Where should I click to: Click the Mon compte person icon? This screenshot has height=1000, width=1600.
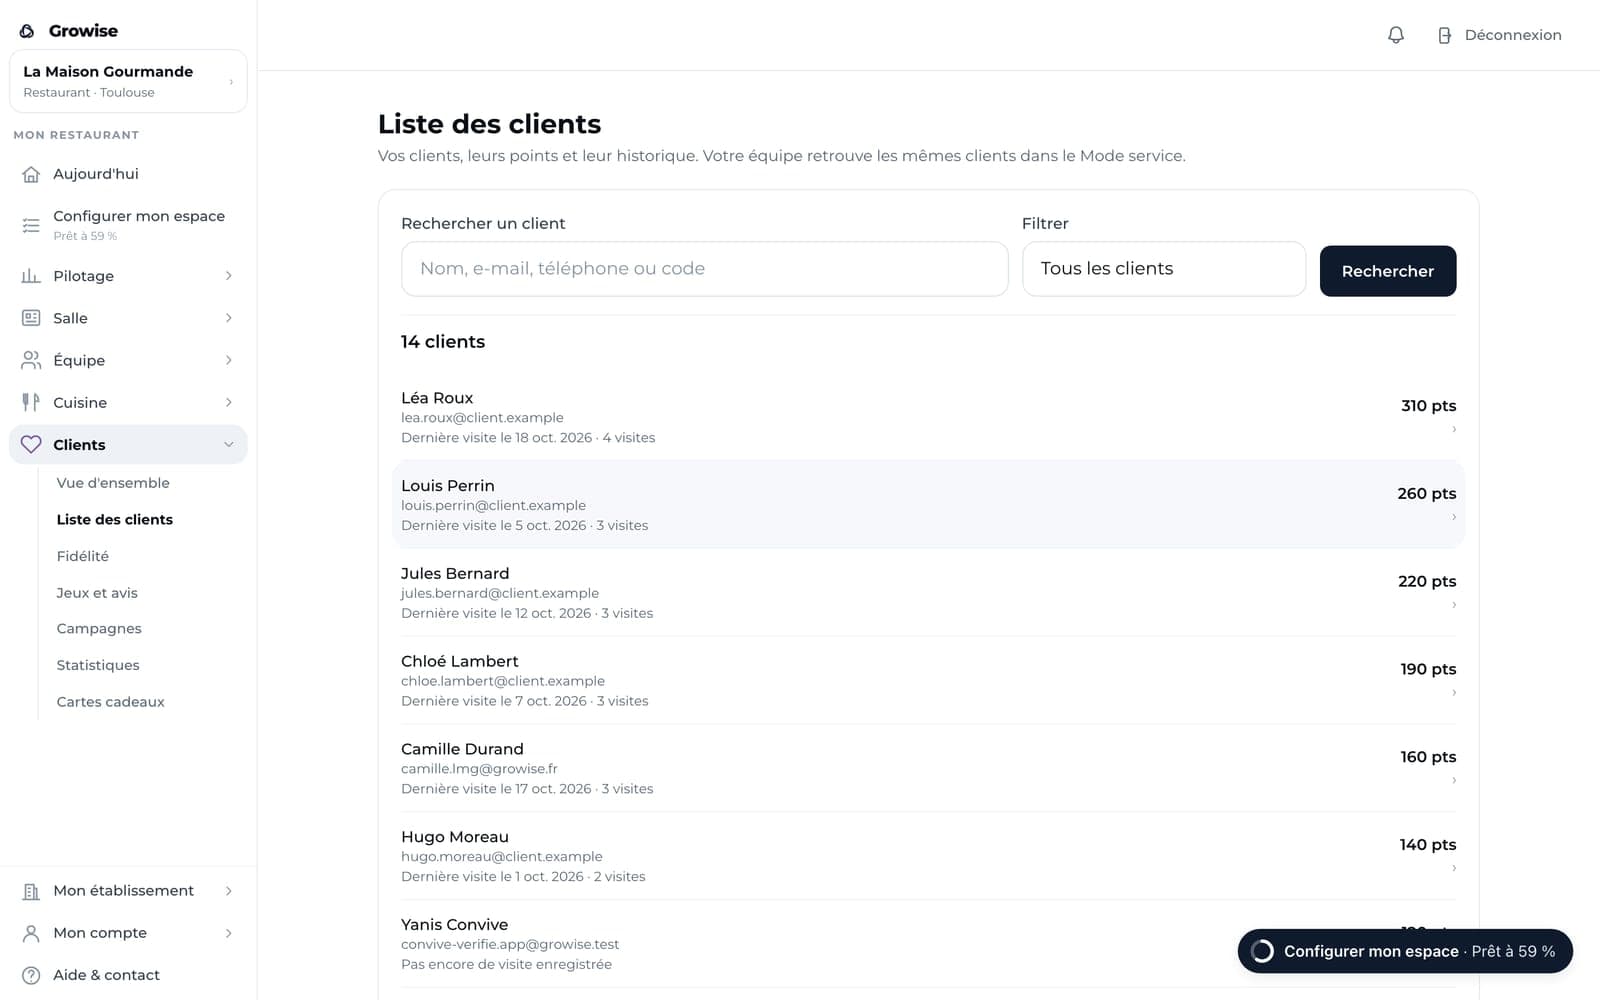tap(31, 933)
